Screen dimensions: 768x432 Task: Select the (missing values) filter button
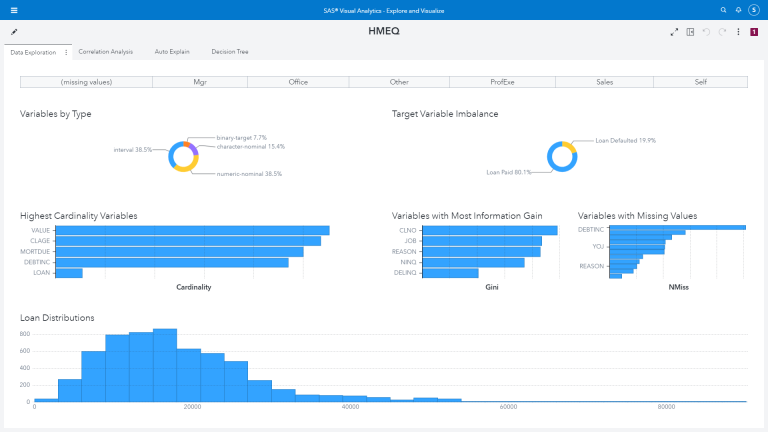click(86, 82)
